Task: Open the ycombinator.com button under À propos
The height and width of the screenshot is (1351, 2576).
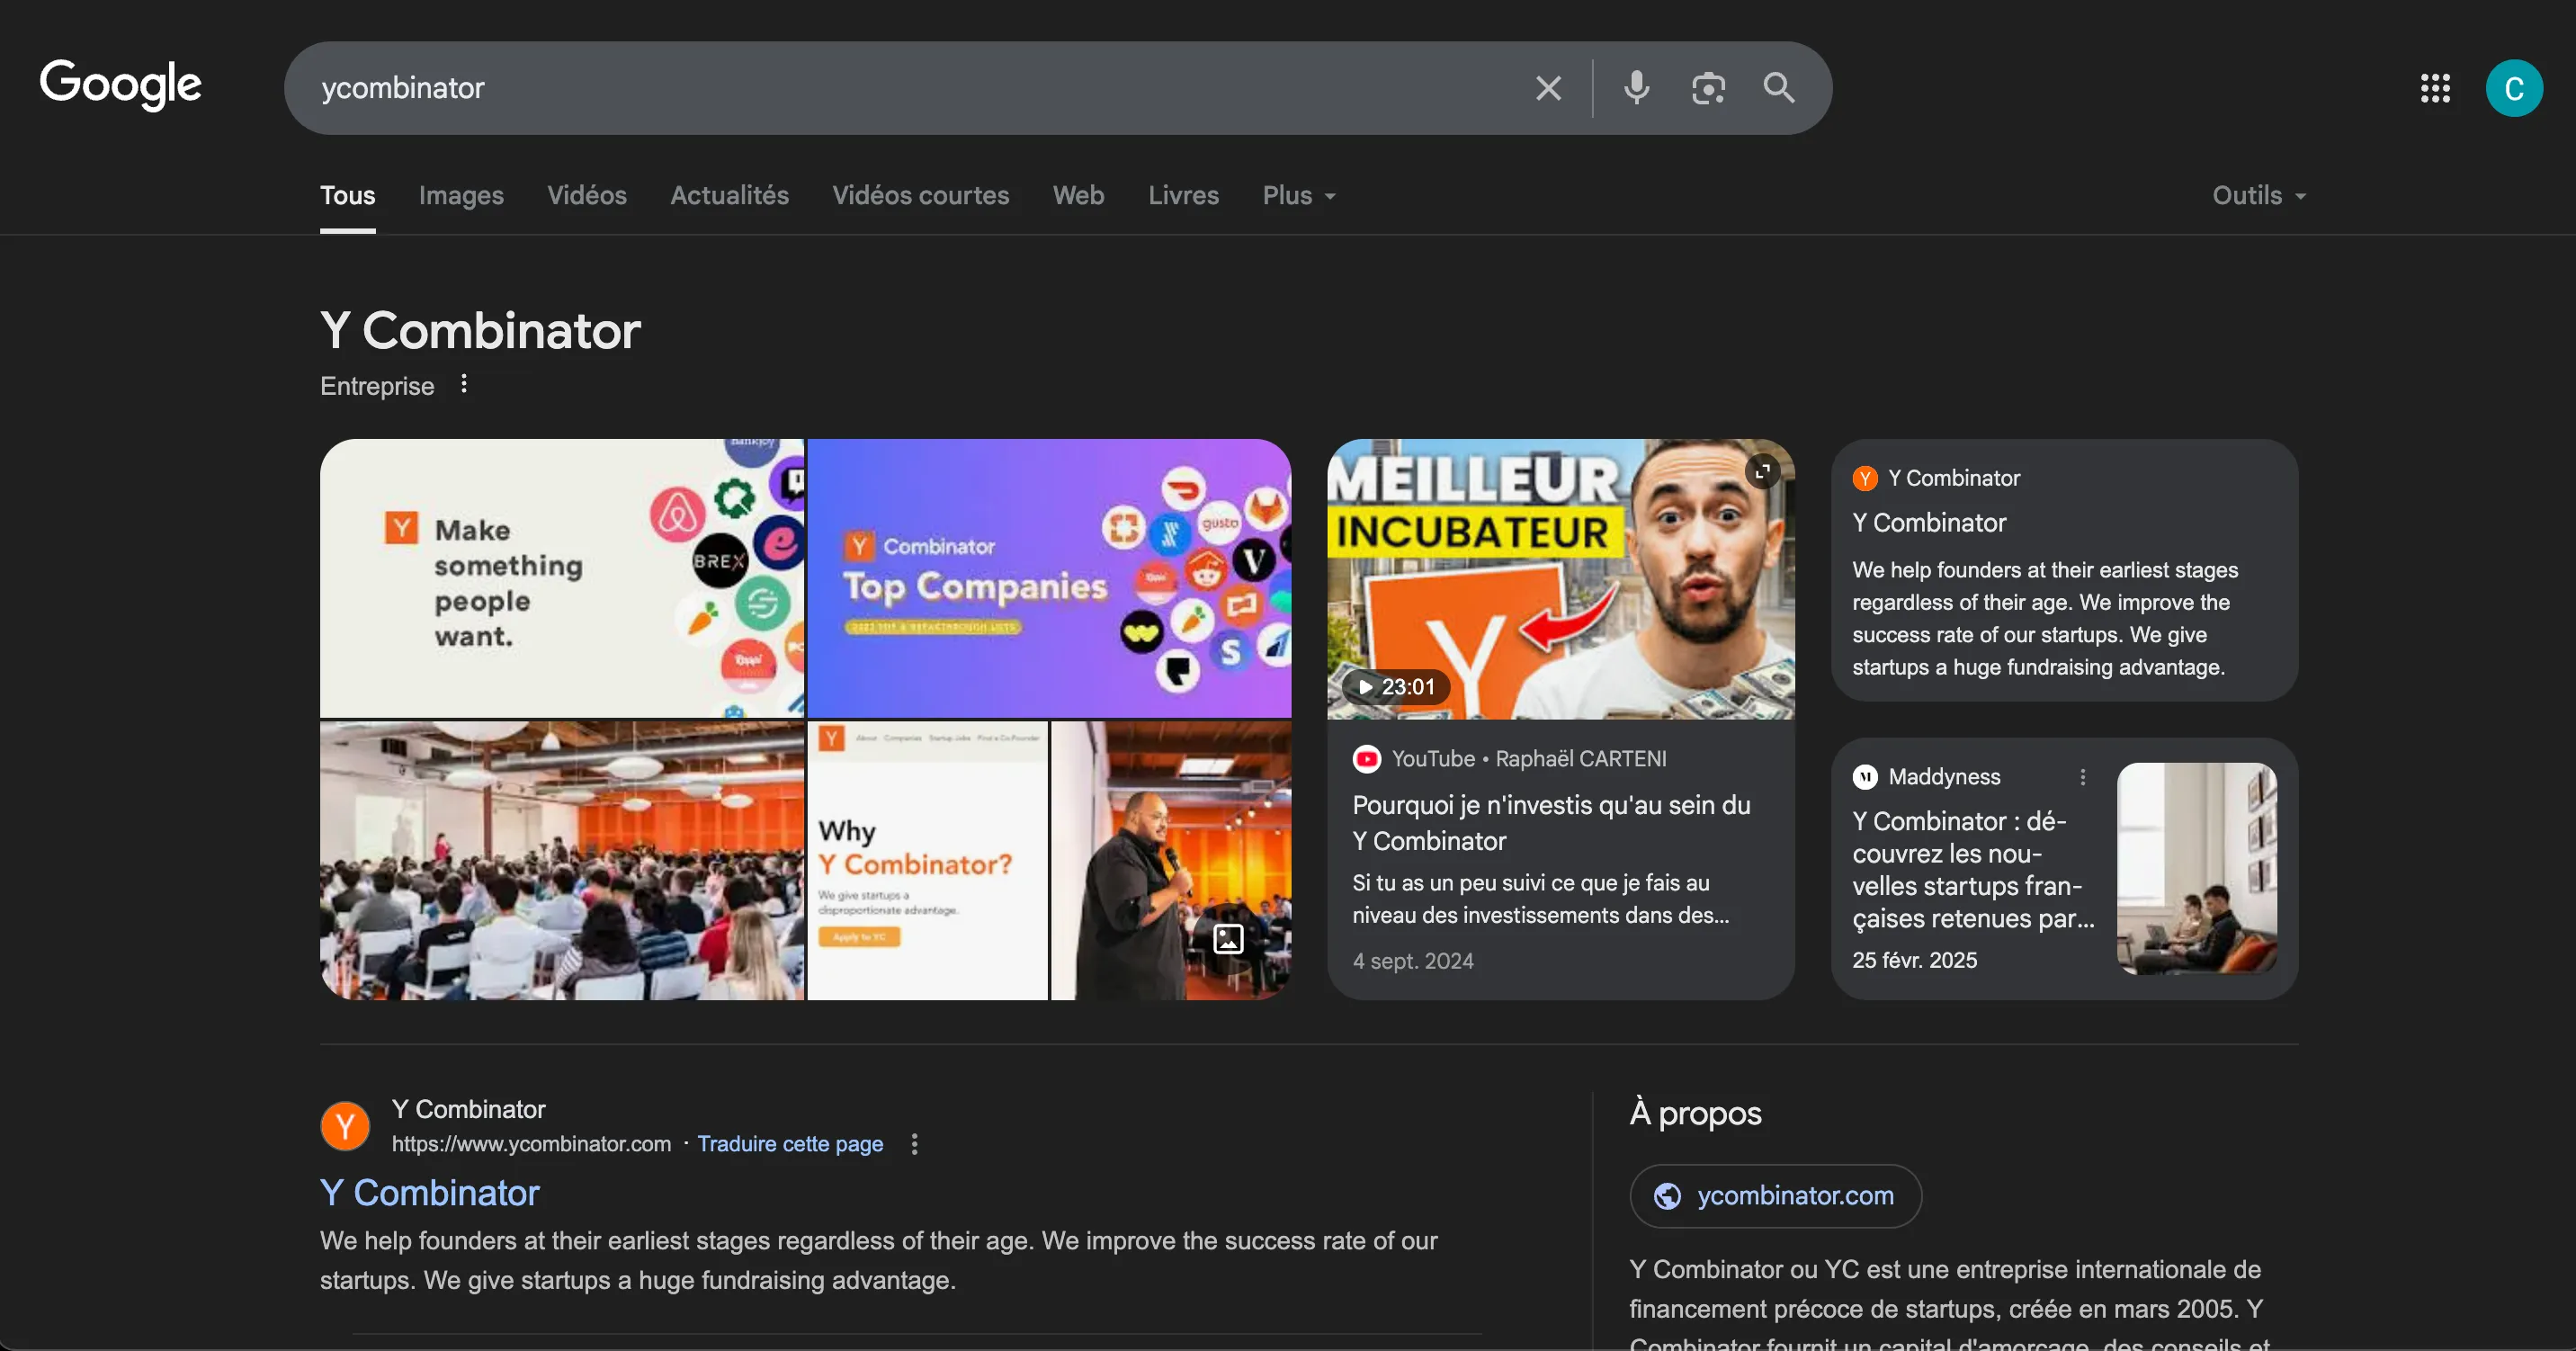Action: point(1775,1196)
